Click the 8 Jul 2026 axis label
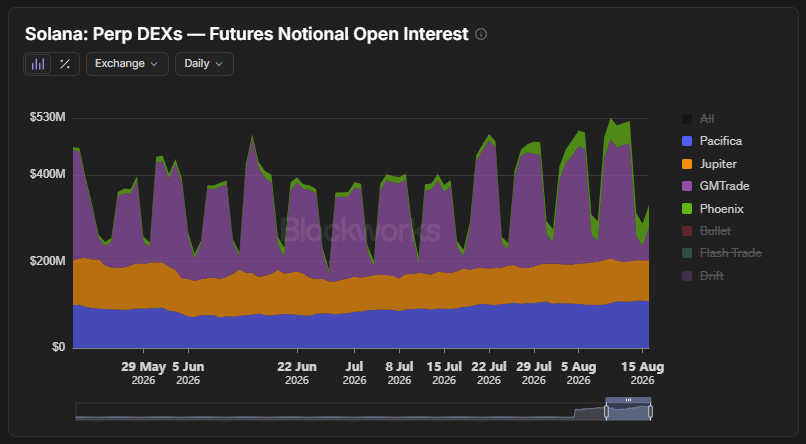806x444 pixels. click(399, 373)
